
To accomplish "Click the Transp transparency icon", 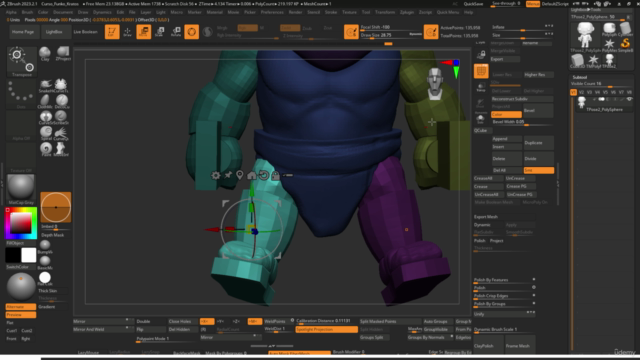I will [x=481, y=87].
